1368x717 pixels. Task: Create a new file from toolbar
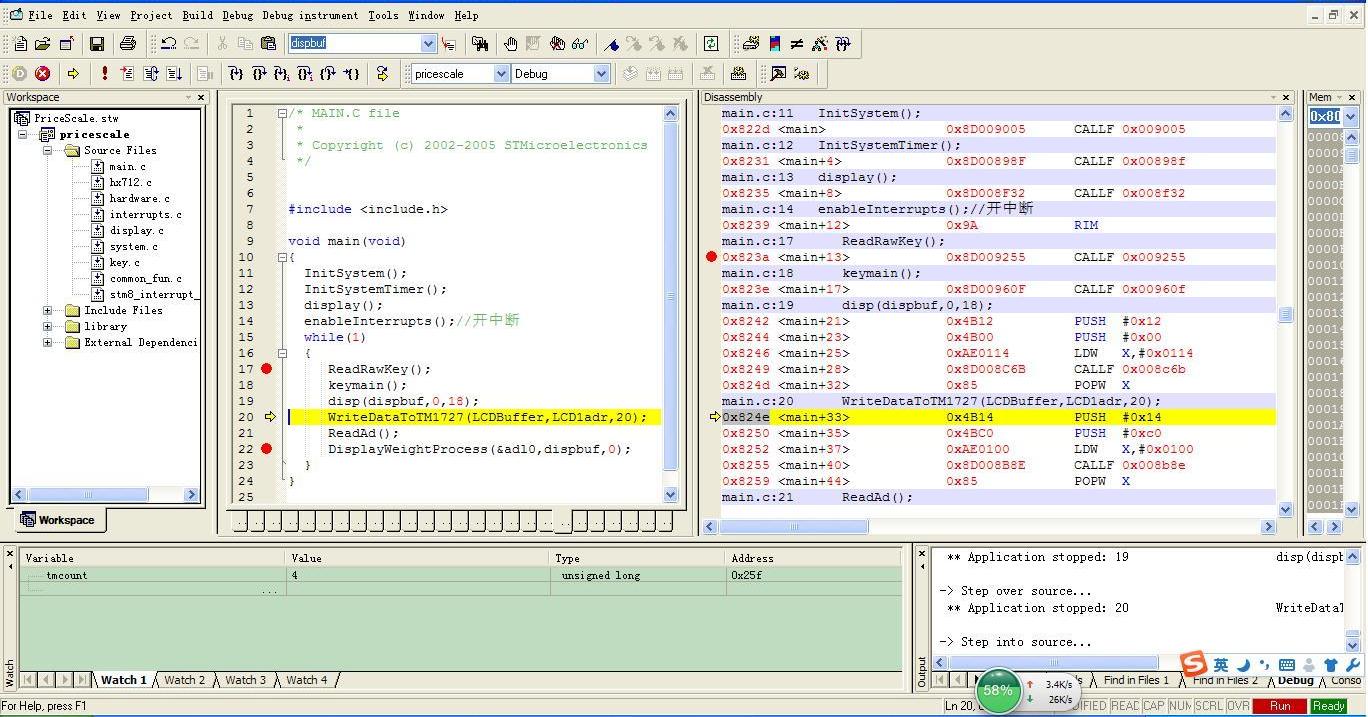click(x=20, y=44)
